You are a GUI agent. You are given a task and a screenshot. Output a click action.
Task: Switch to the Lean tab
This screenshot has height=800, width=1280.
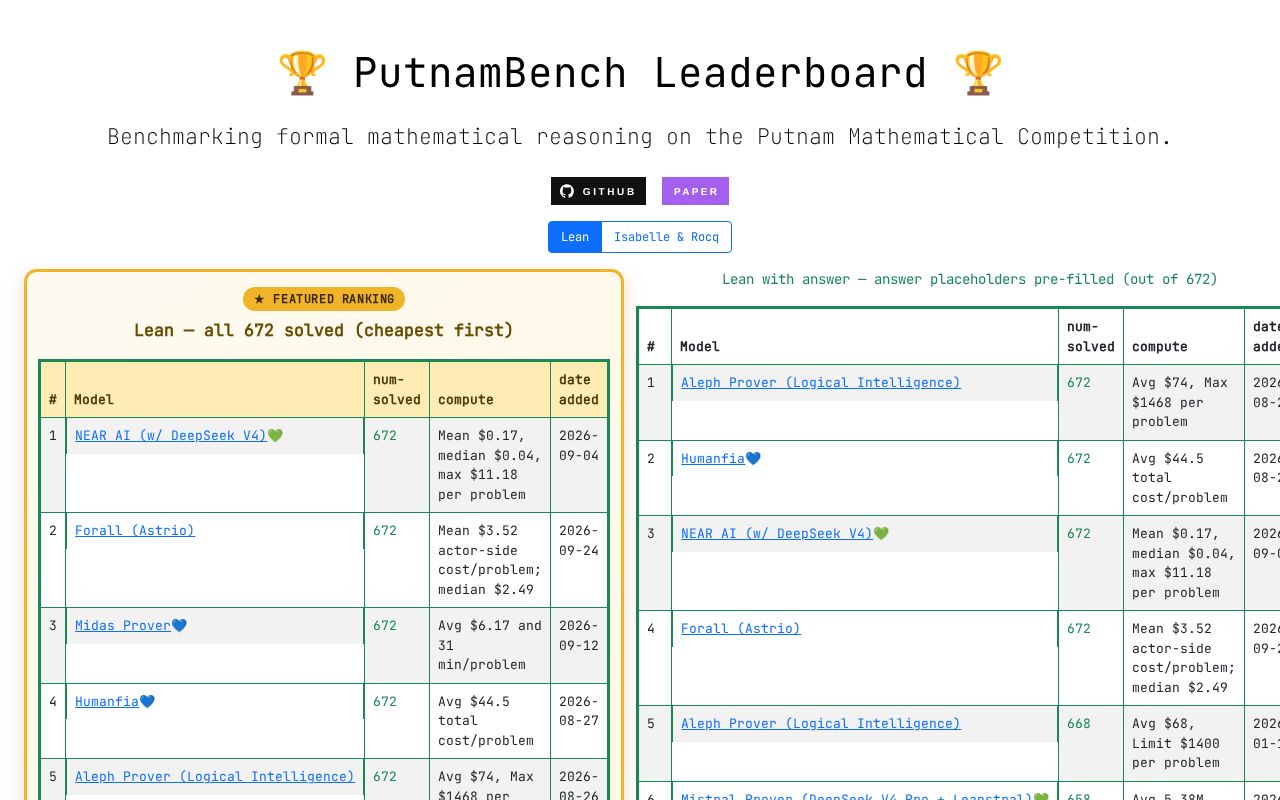click(x=575, y=237)
